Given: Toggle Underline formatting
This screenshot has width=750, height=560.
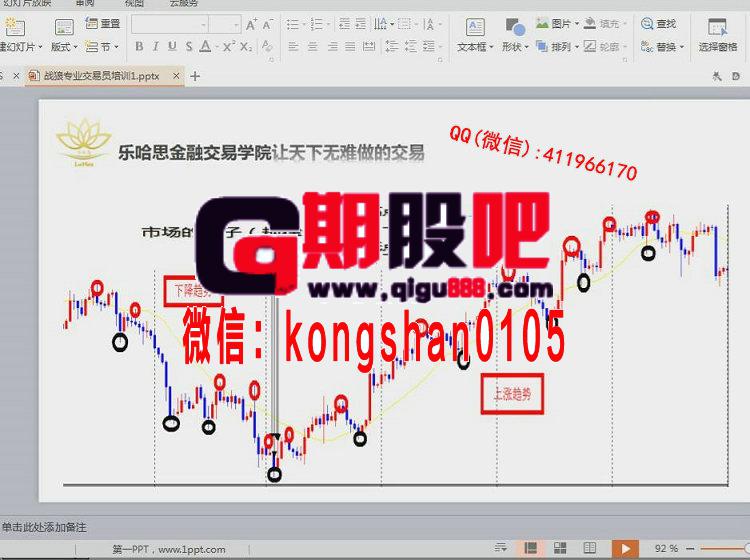Looking at the screenshot, I should (172, 46).
